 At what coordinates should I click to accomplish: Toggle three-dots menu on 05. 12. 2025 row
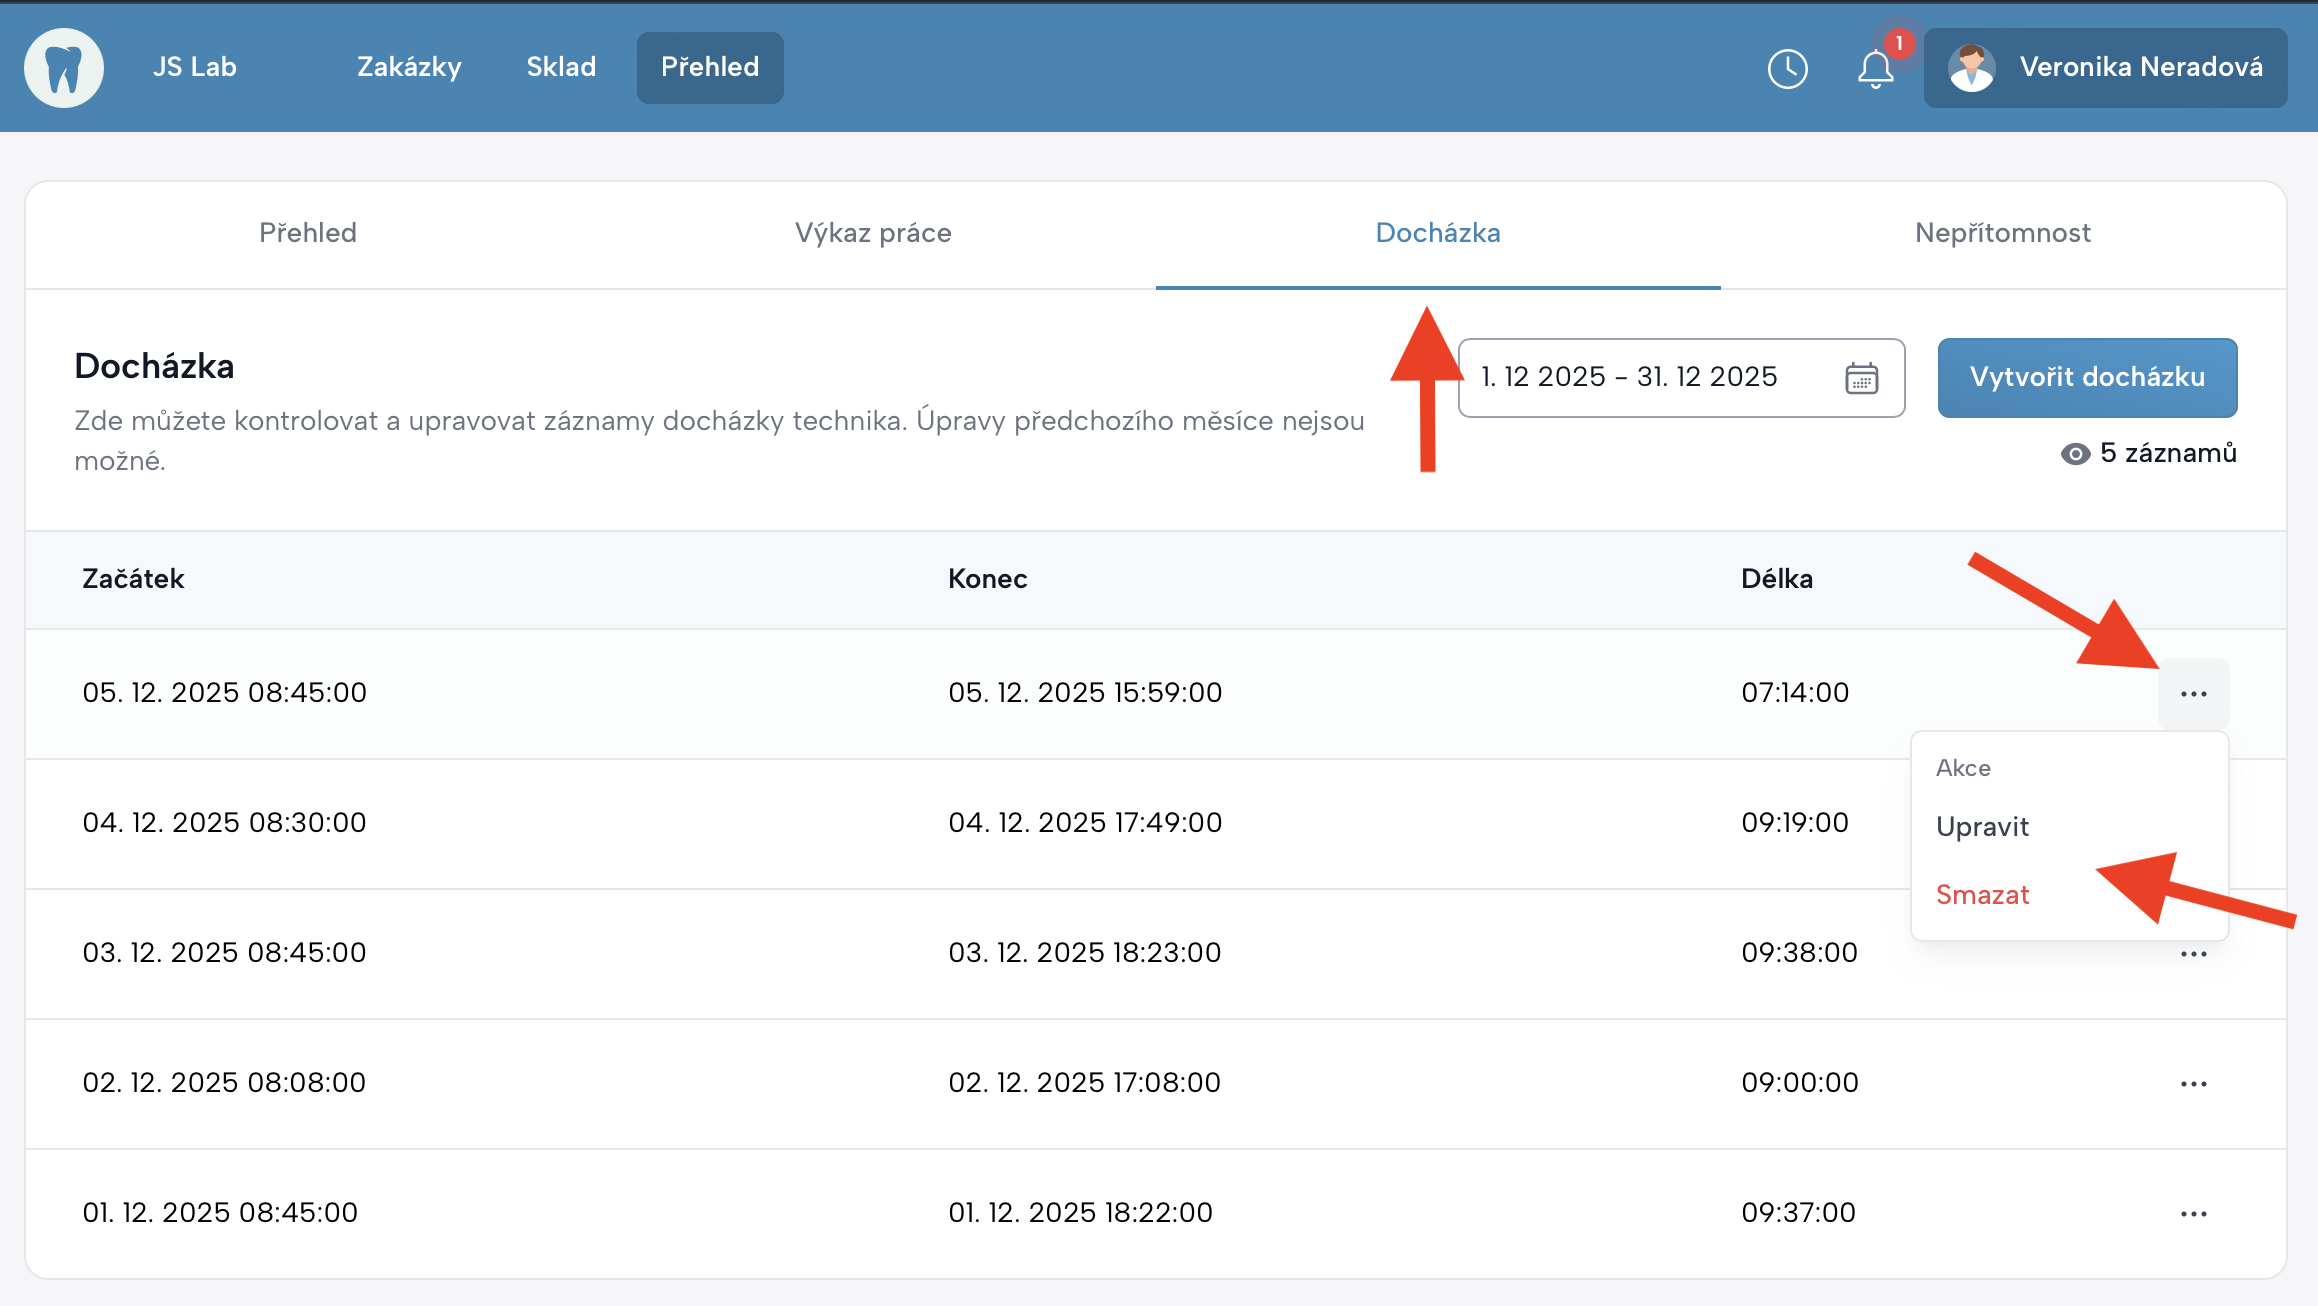tap(2193, 694)
